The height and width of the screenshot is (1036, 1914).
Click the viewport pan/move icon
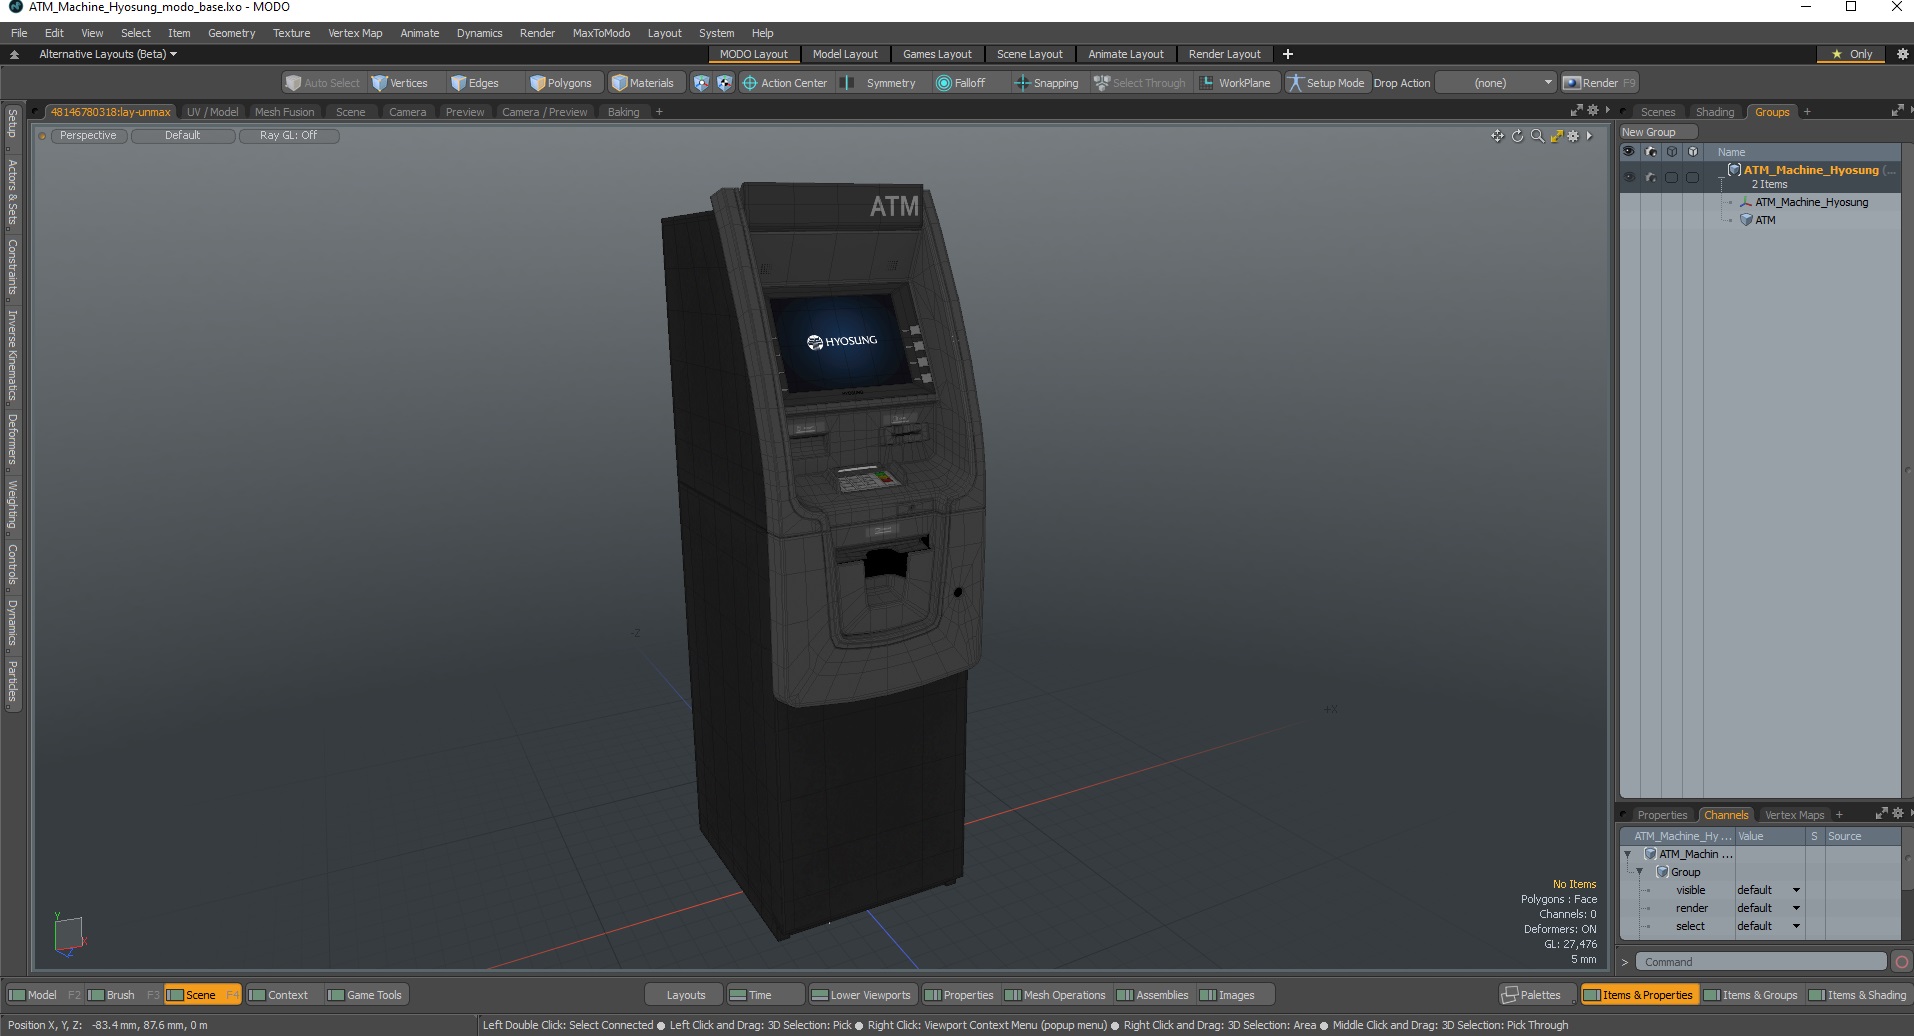1497,136
